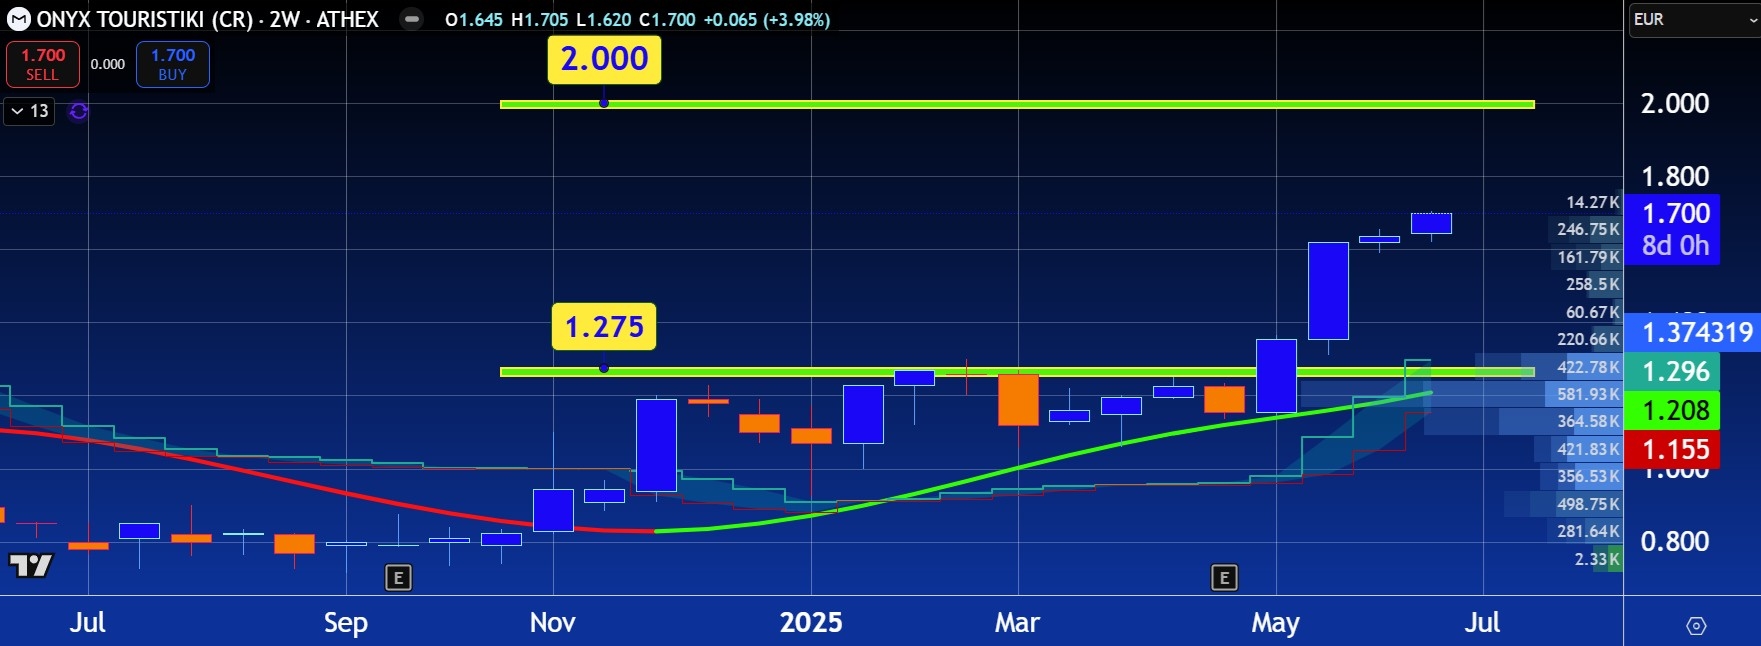Click the 1.700 SELL button
Image resolution: width=1761 pixels, height=646 pixels.
[x=43, y=64]
